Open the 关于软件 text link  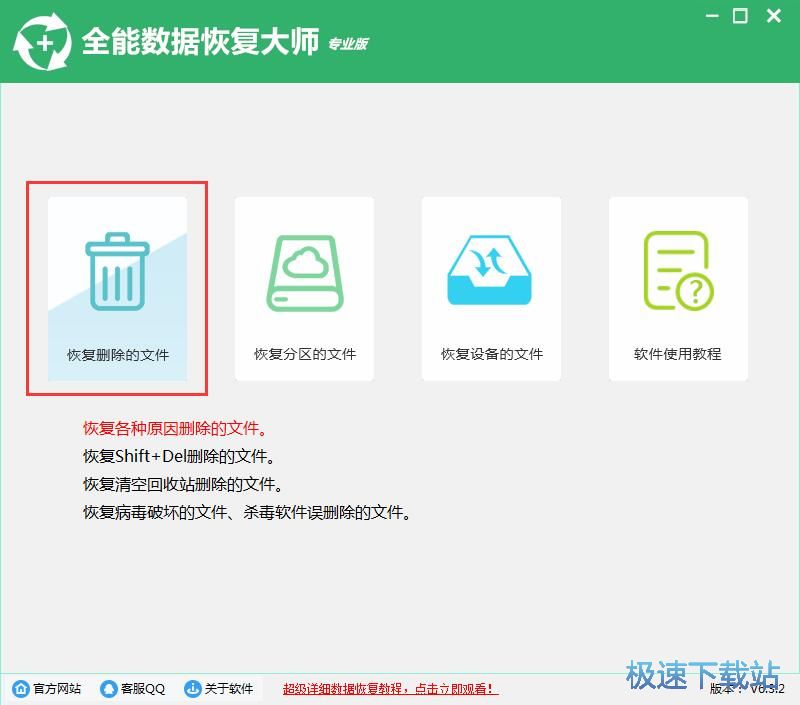point(229,689)
